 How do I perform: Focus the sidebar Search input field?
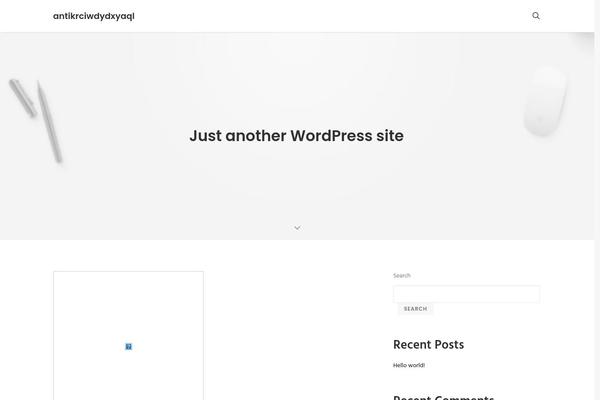466,294
